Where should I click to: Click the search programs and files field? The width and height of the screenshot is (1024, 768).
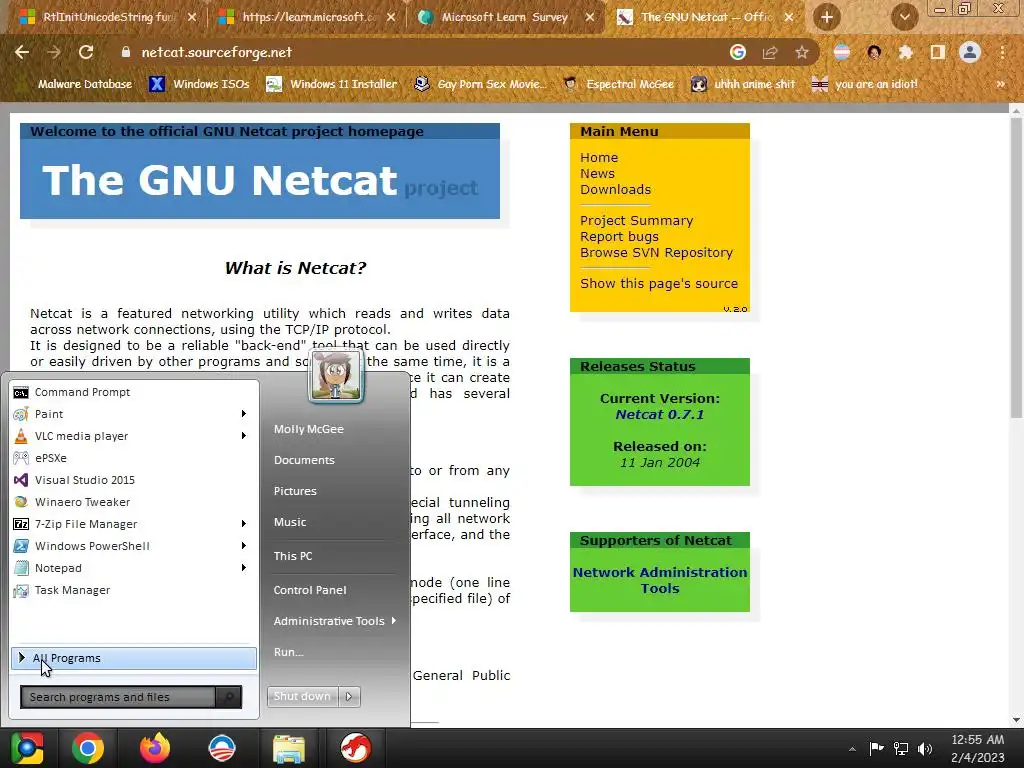(118, 697)
